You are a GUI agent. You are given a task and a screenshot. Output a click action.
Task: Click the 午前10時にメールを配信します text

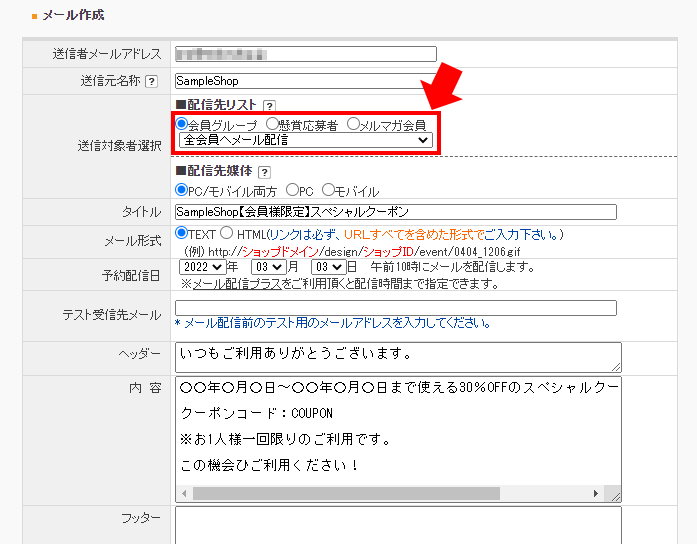(453, 267)
